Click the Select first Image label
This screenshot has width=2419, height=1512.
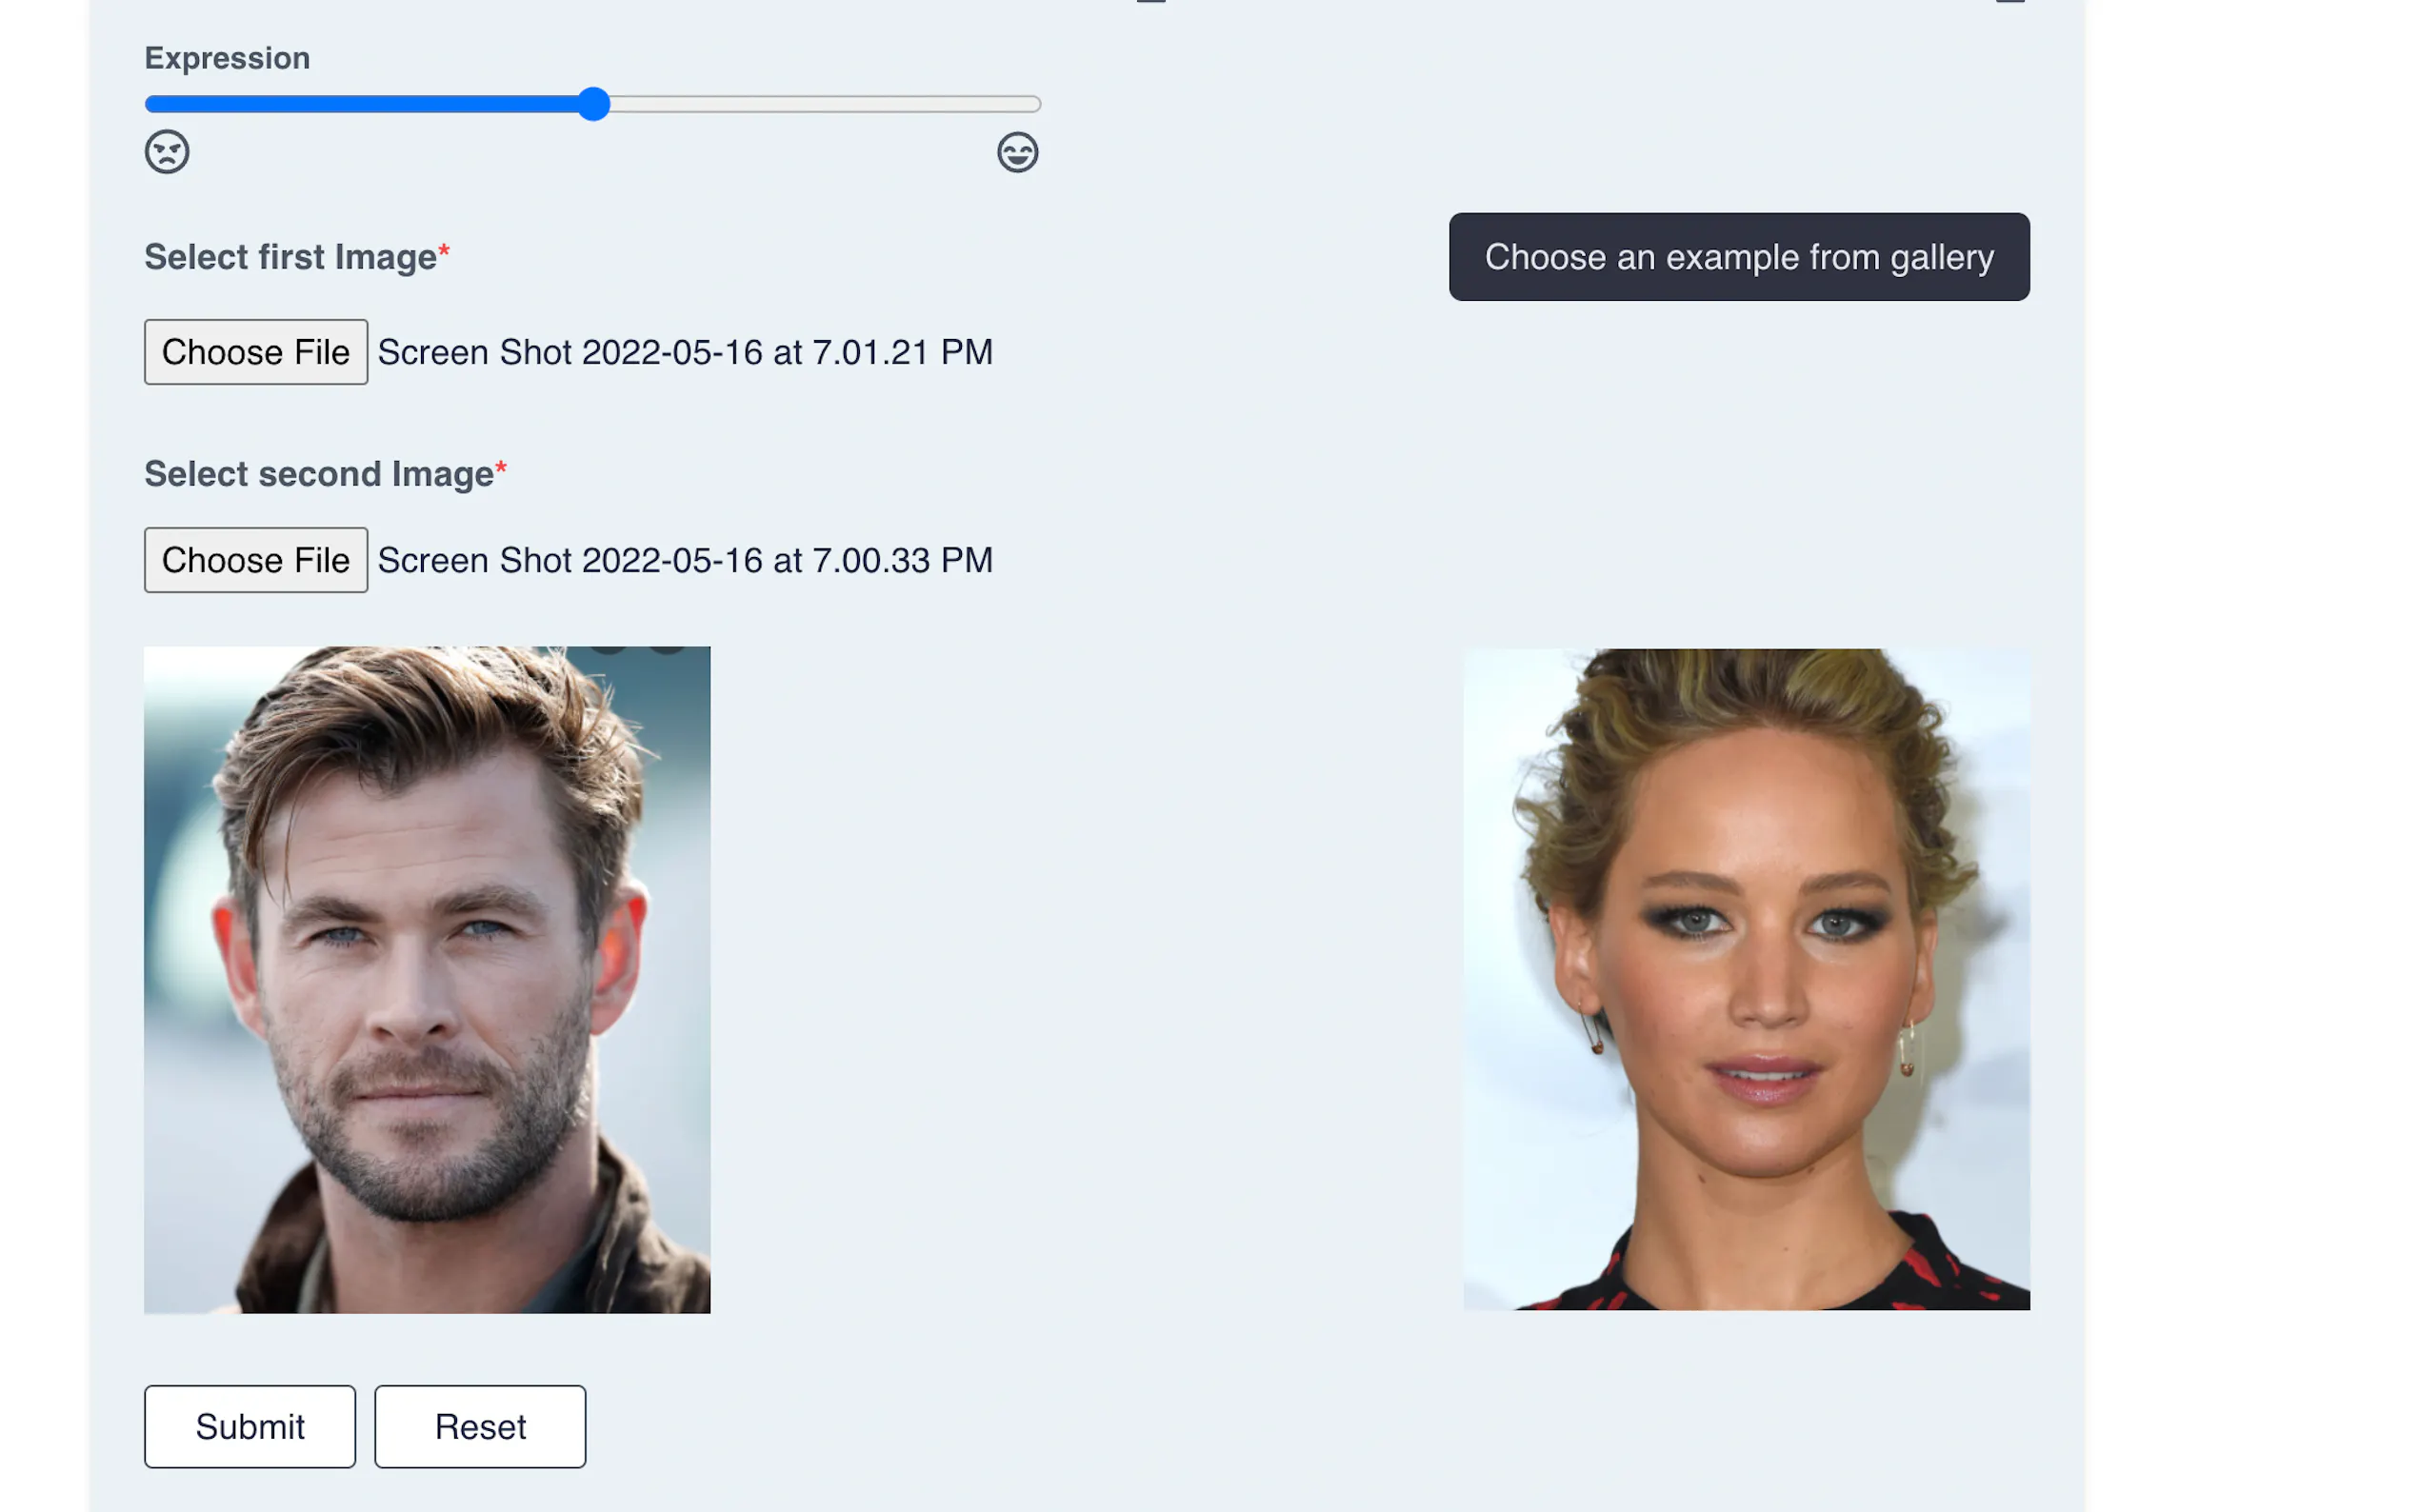[290, 257]
